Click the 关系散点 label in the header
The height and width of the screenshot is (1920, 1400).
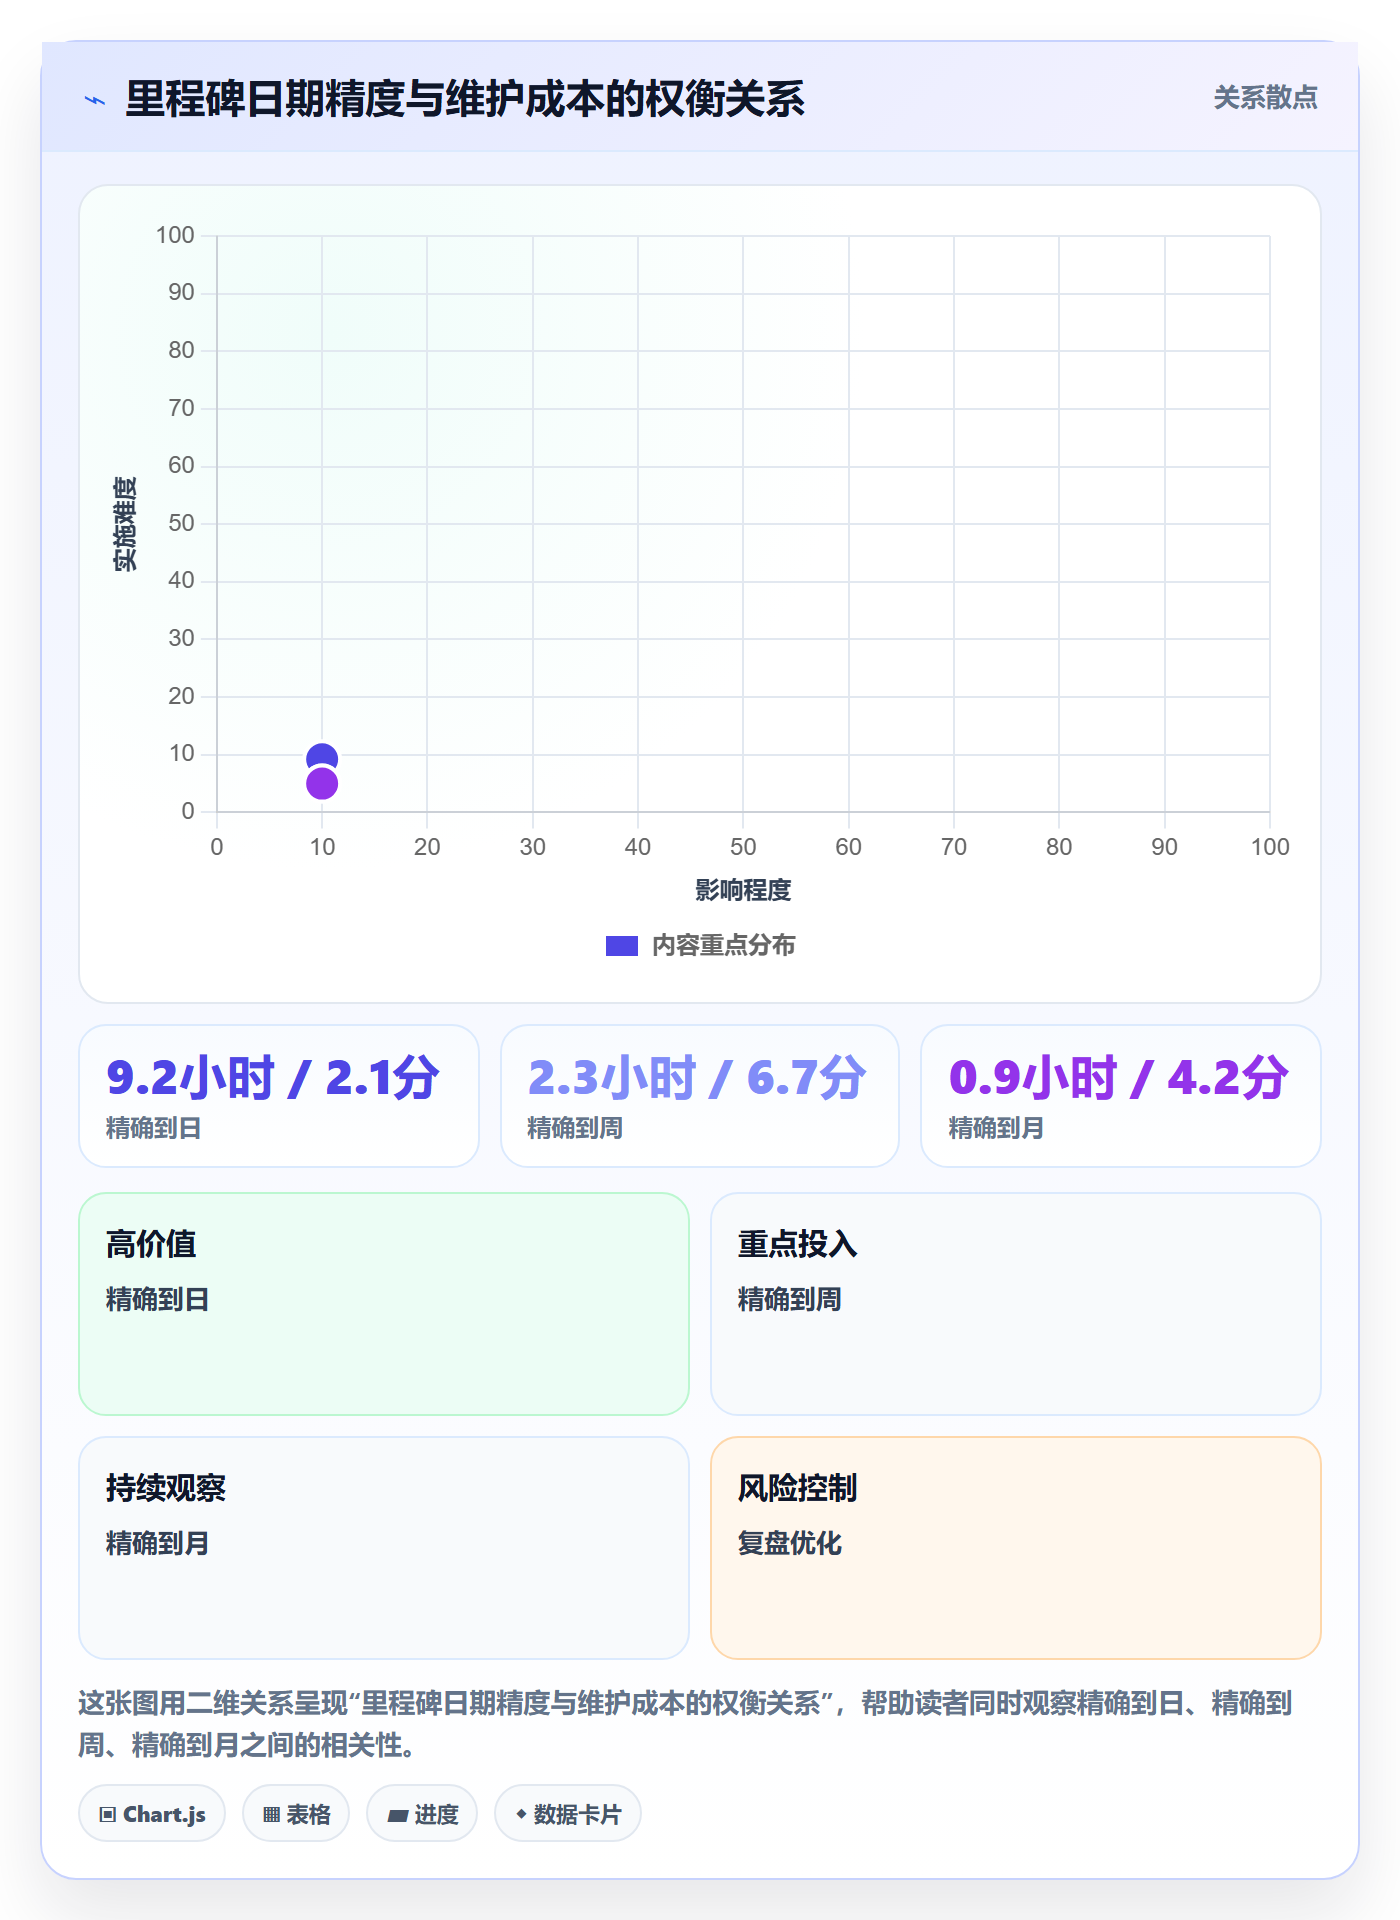point(1265,98)
